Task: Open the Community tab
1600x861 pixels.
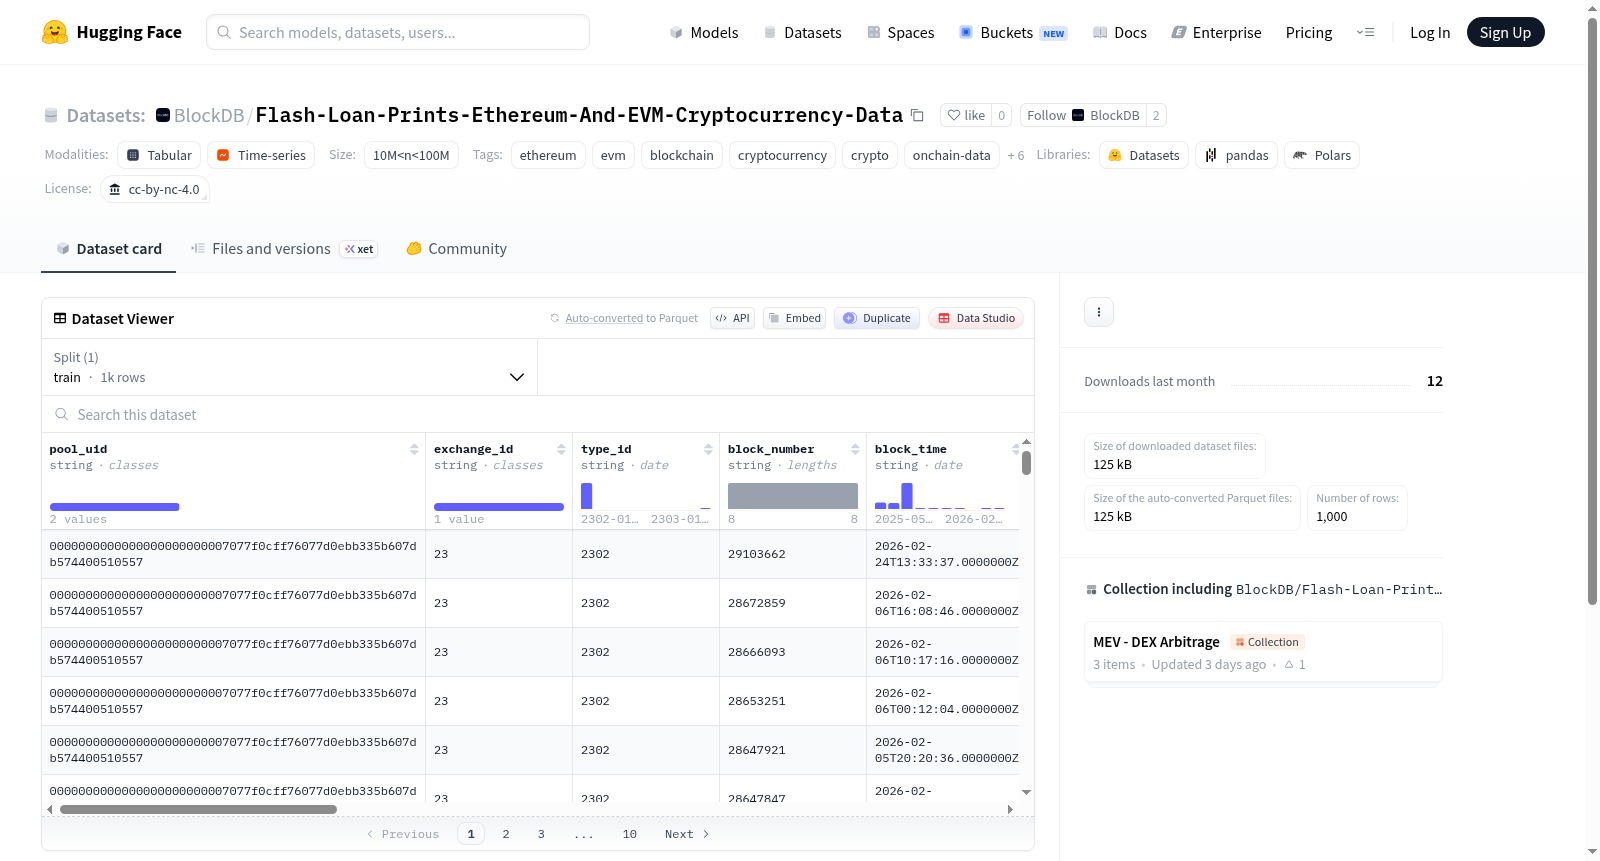Action: [x=456, y=249]
